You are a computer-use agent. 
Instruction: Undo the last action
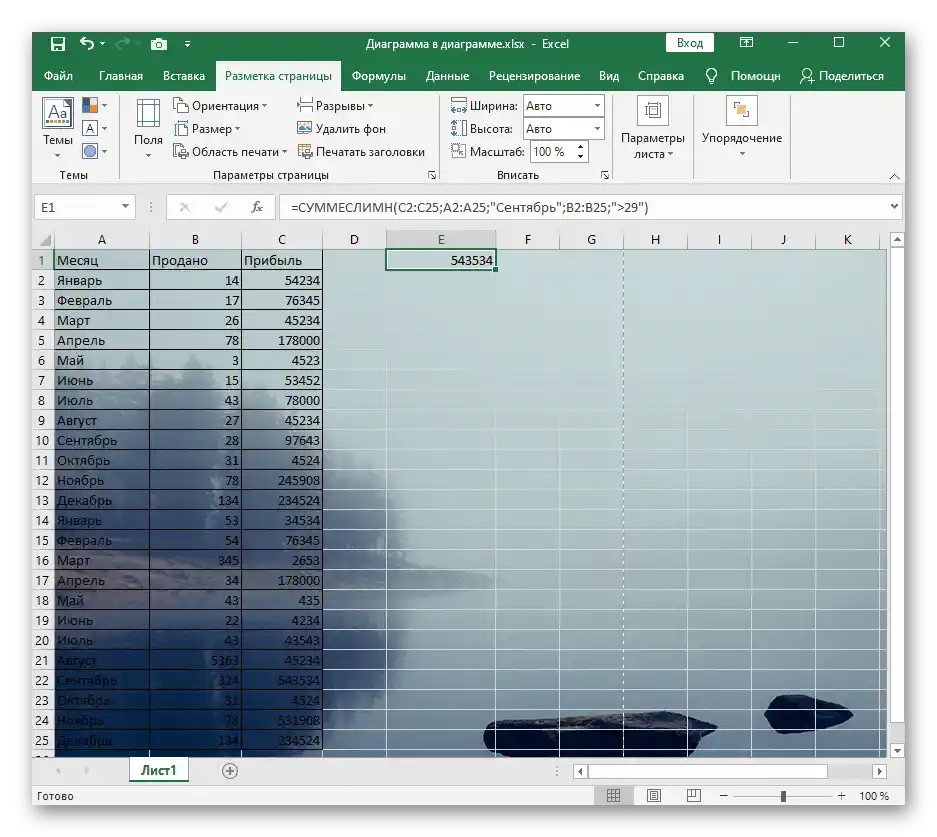[87, 44]
